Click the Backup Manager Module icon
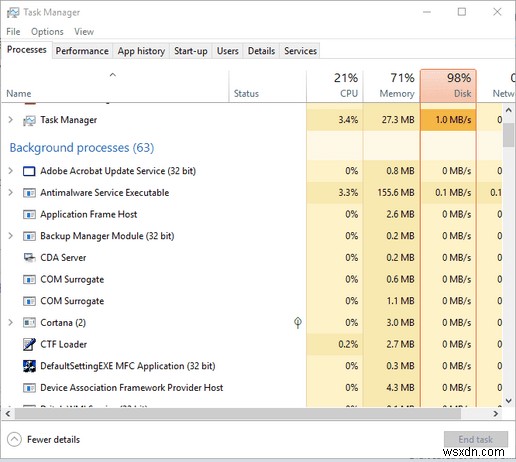 click(x=29, y=236)
